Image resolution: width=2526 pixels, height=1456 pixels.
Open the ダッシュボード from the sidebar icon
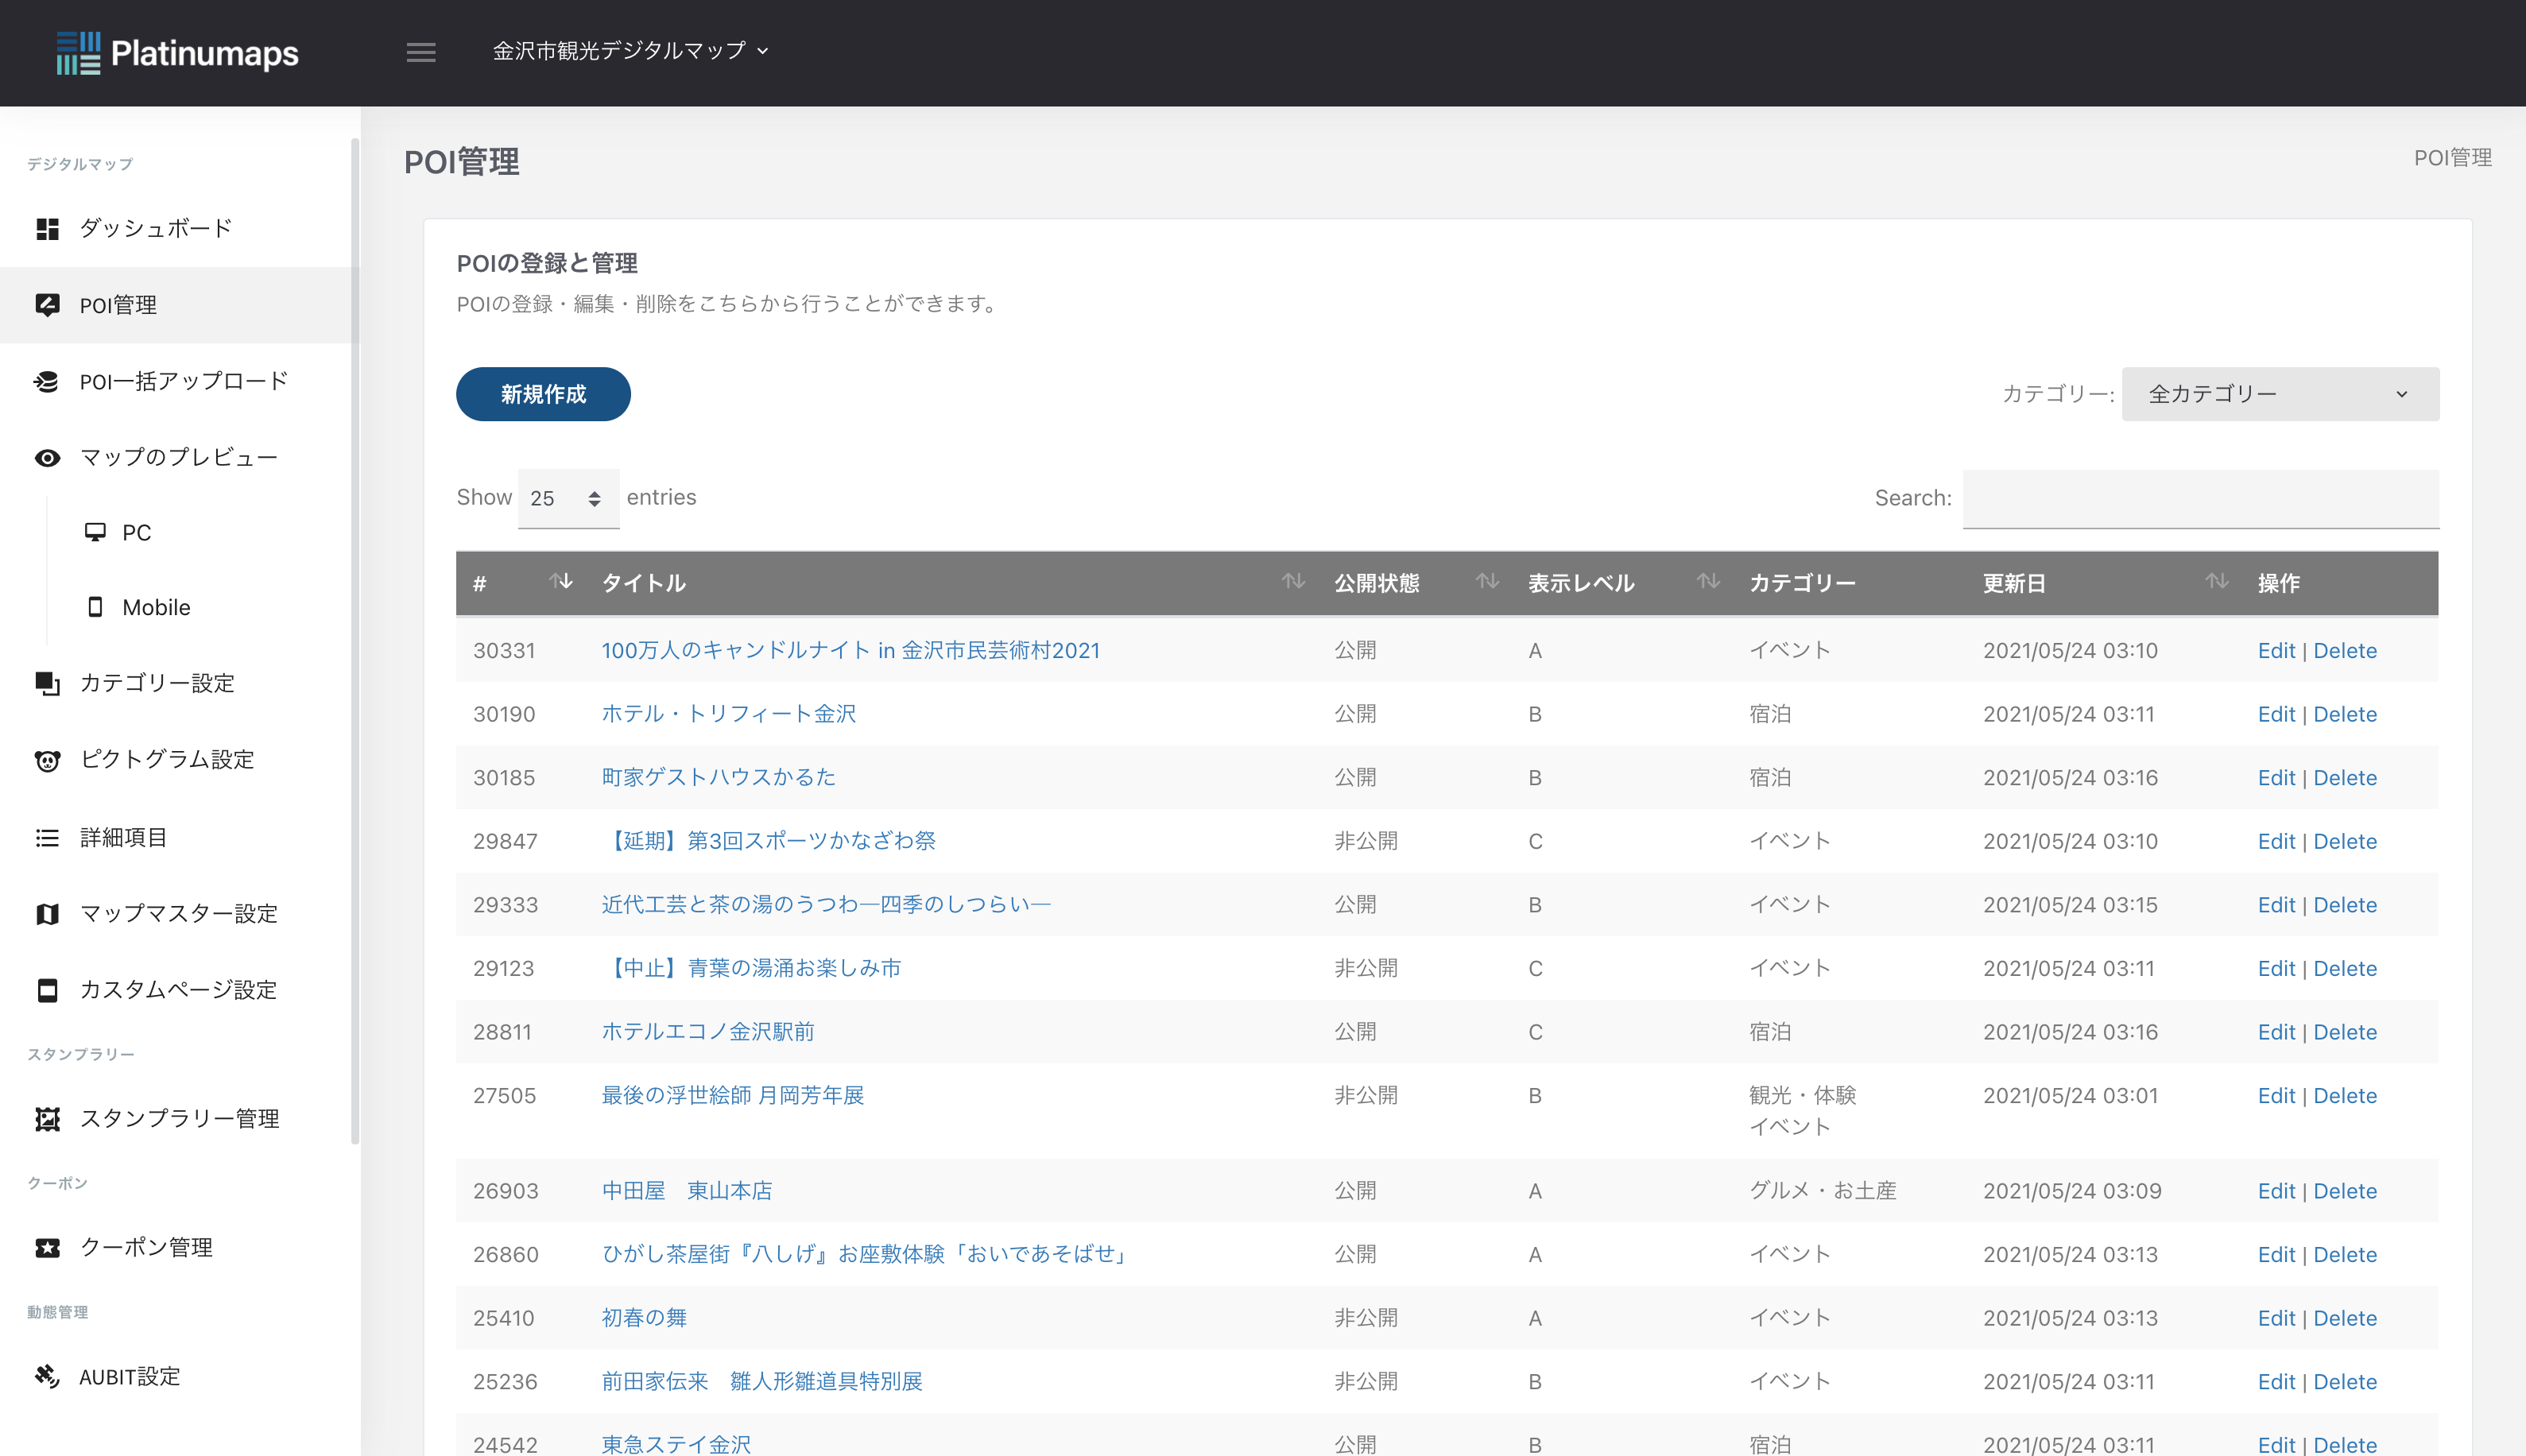(x=47, y=228)
